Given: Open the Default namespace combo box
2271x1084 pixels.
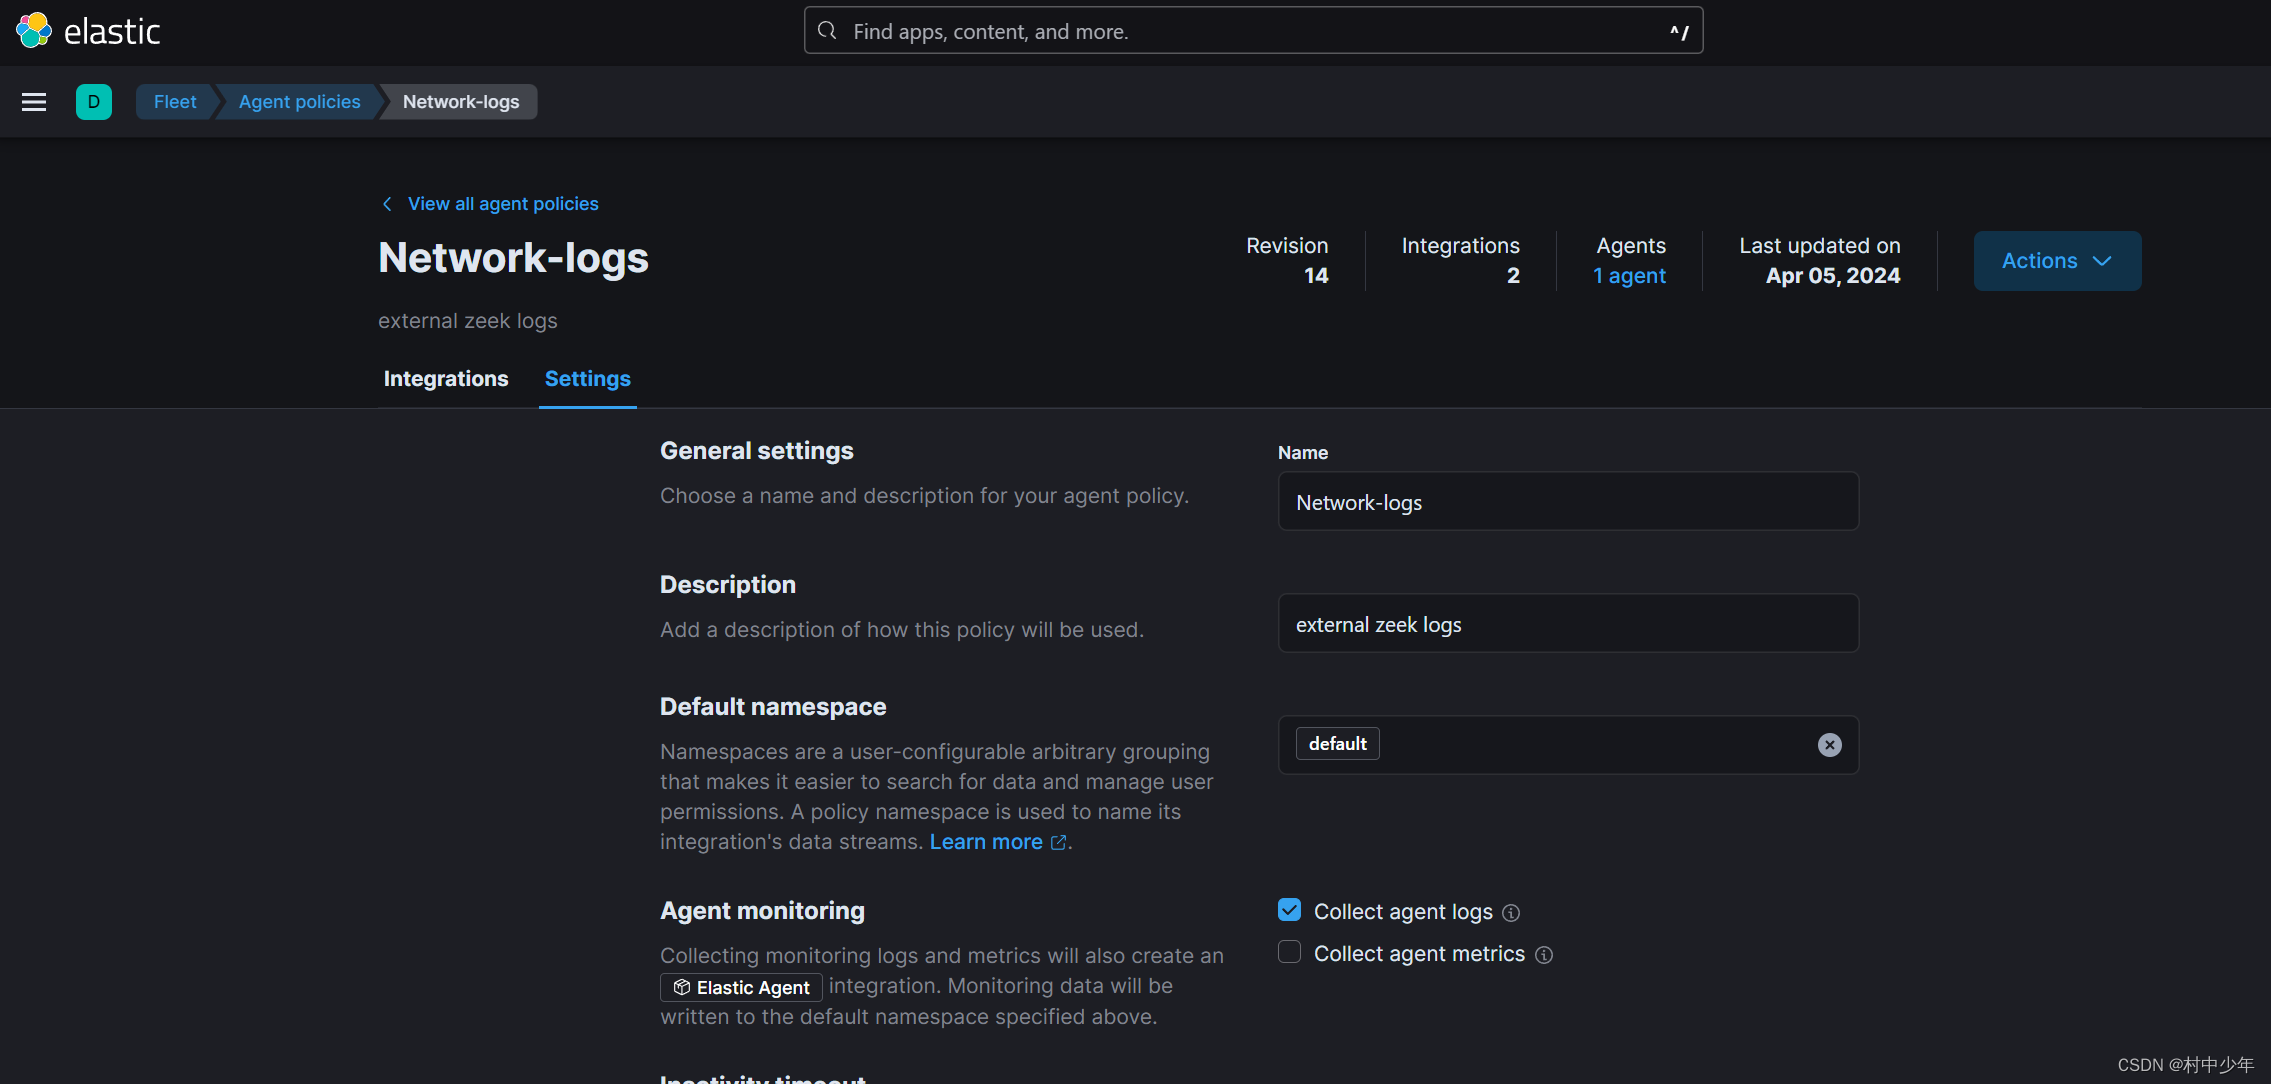Looking at the screenshot, I should [x=1568, y=745].
